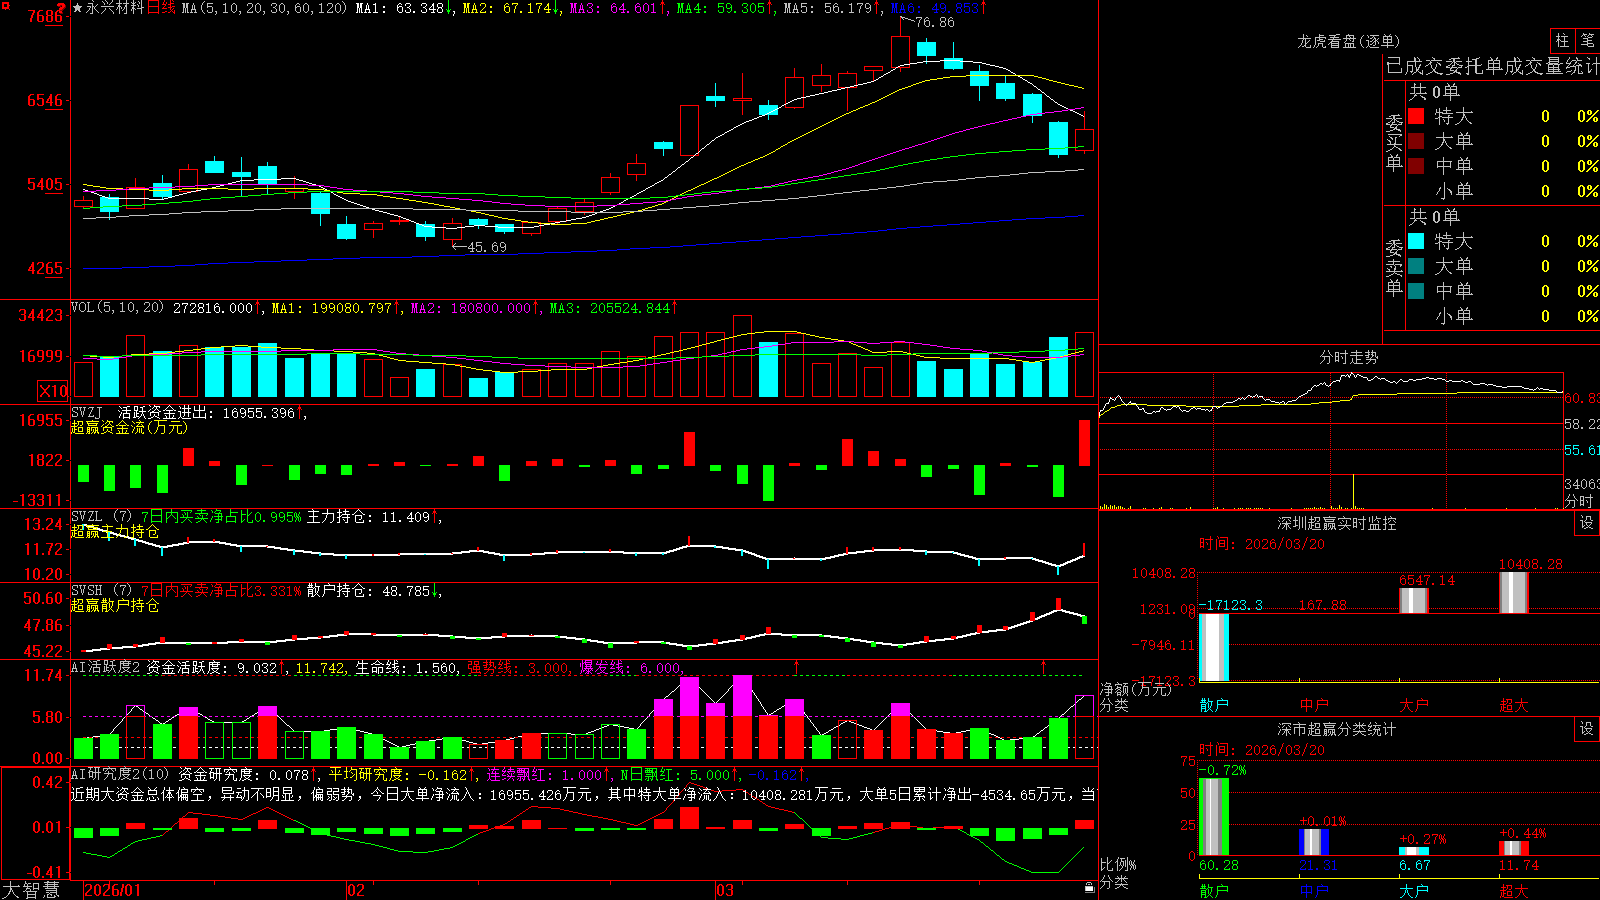Viewport: 1600px width, 900px height.
Task: Click the 03 month marker on time axis
Action: (725, 890)
